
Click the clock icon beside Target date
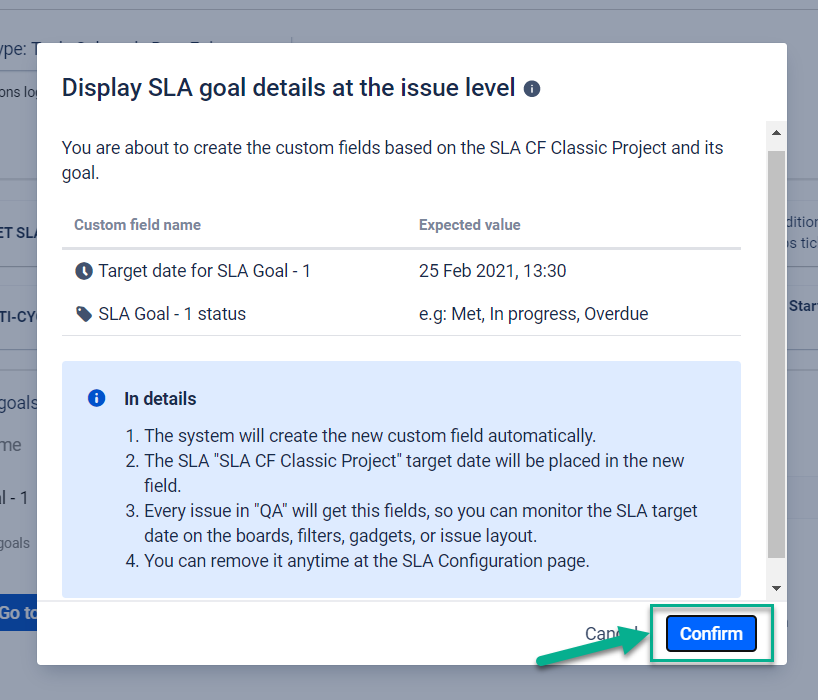[83, 271]
